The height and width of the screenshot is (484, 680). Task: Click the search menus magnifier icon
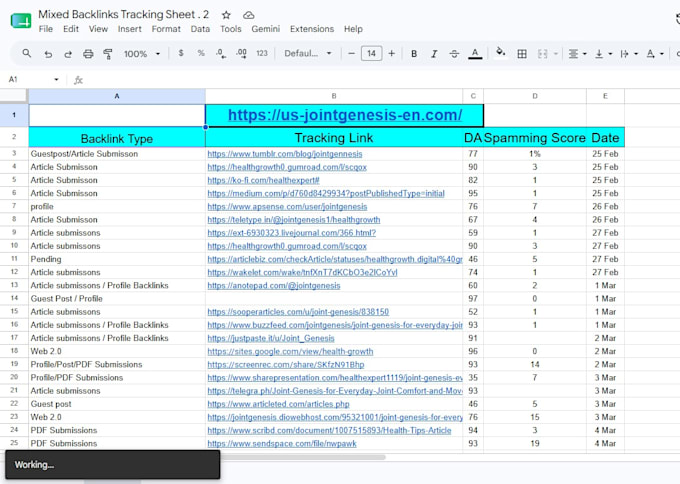(26, 53)
